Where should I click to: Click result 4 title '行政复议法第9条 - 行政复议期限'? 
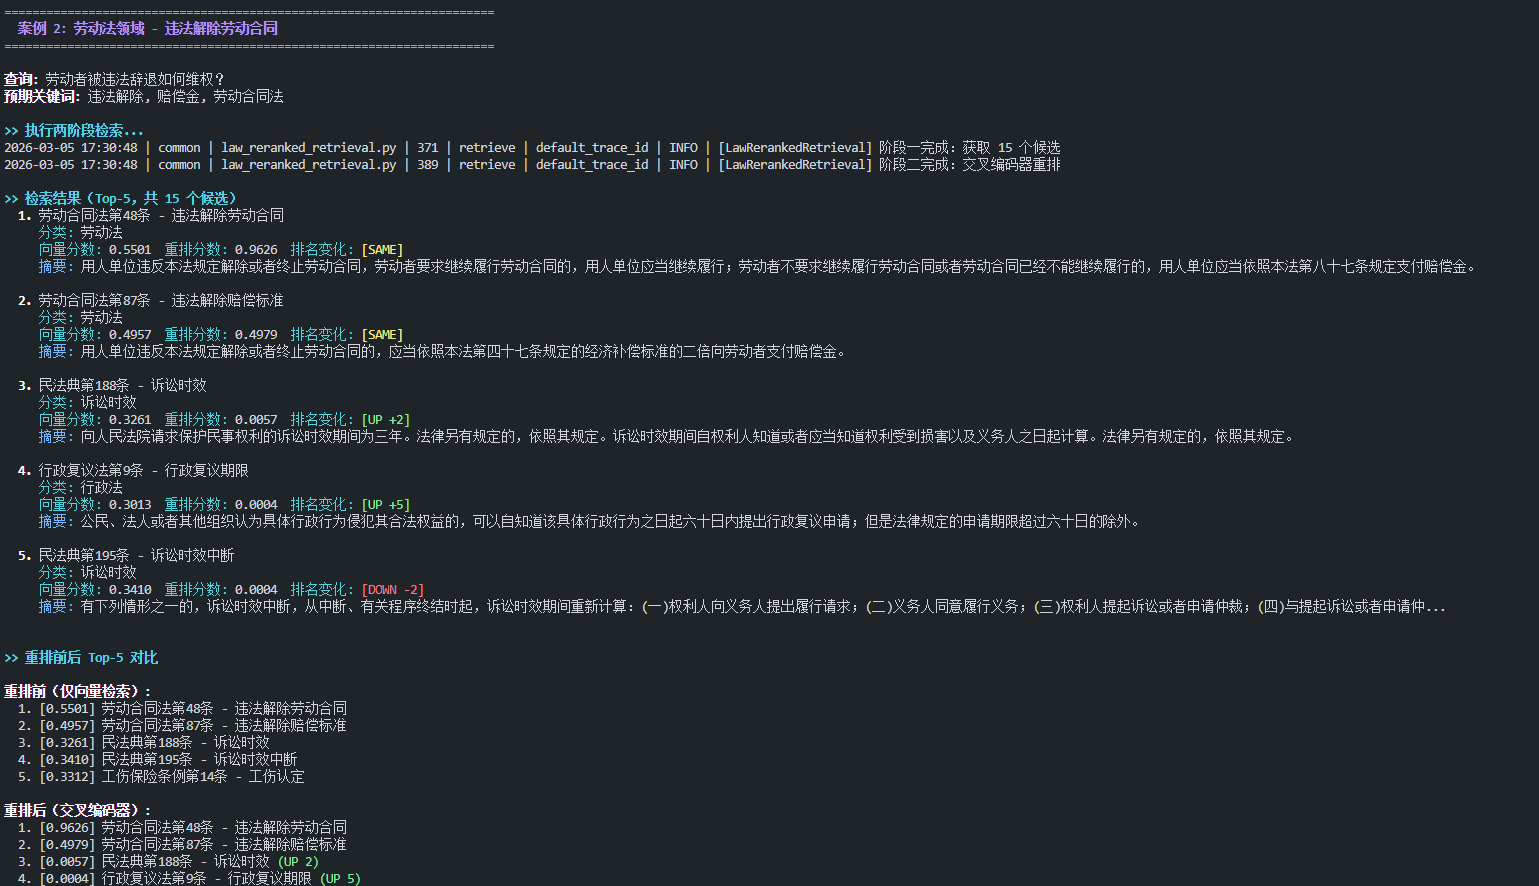(143, 470)
